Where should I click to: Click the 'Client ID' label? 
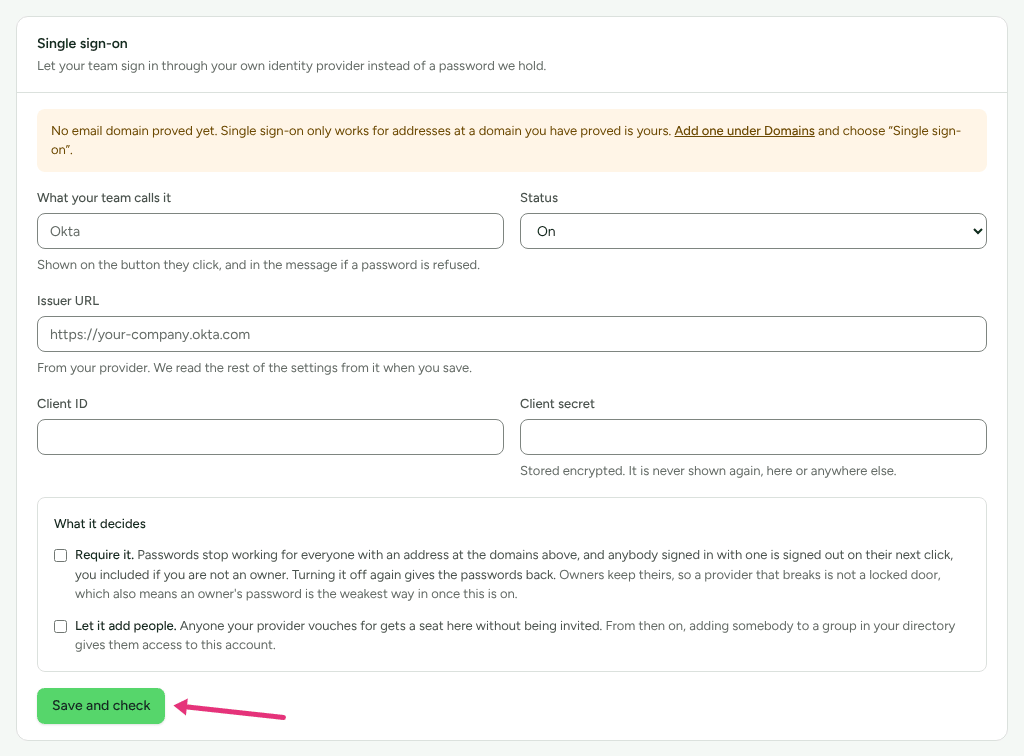point(62,403)
